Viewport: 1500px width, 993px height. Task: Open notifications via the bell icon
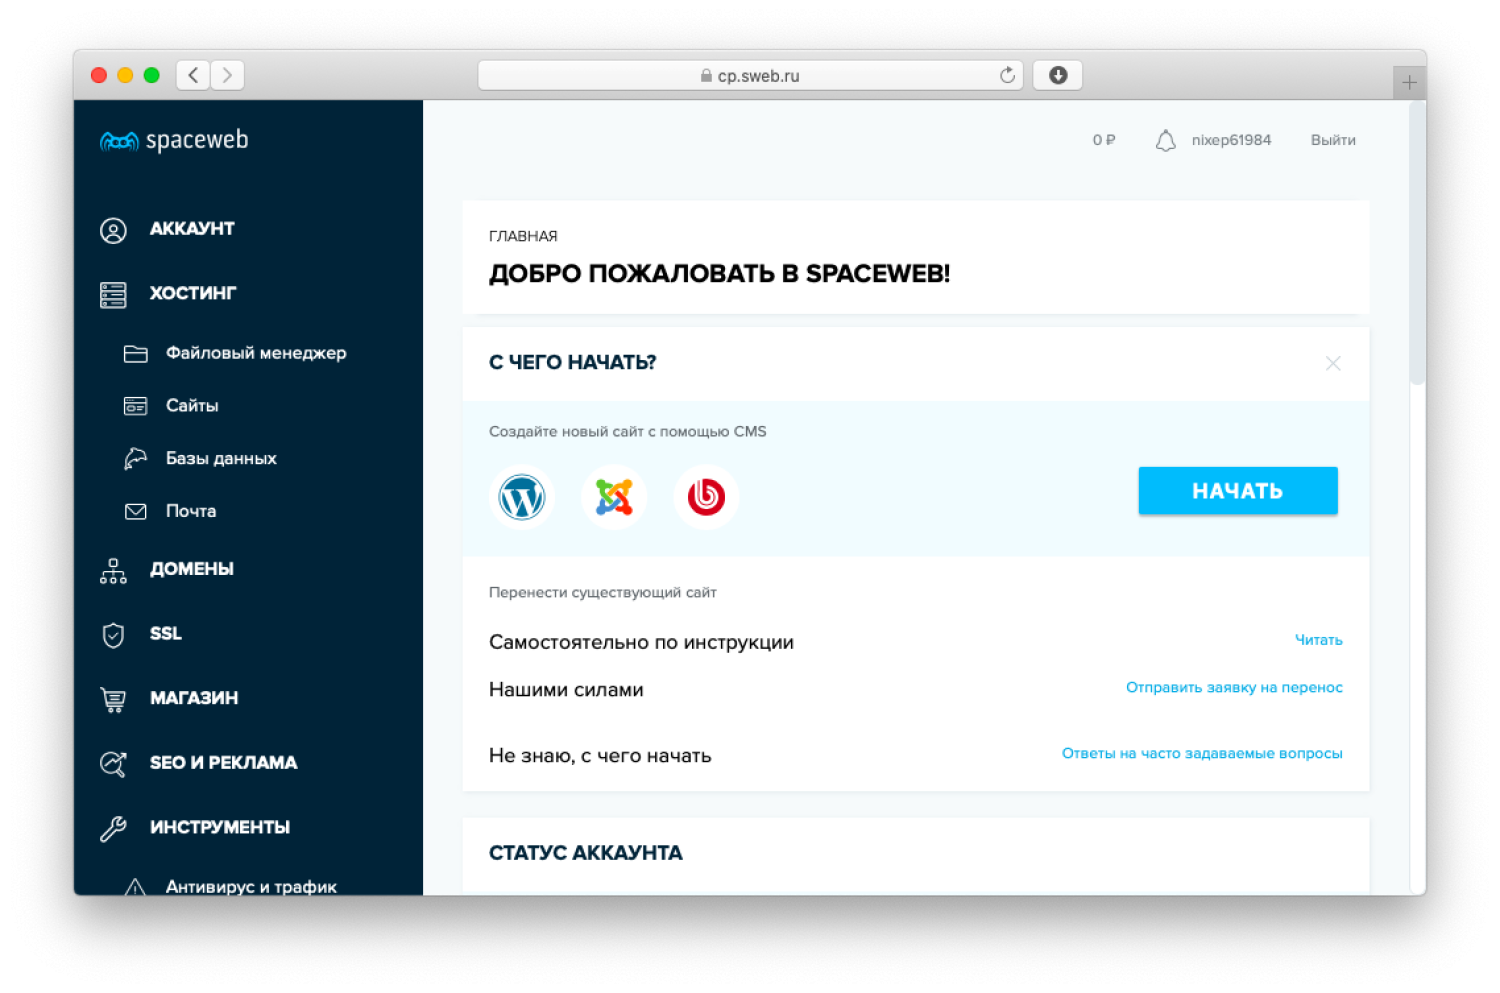pyautogui.click(x=1165, y=141)
